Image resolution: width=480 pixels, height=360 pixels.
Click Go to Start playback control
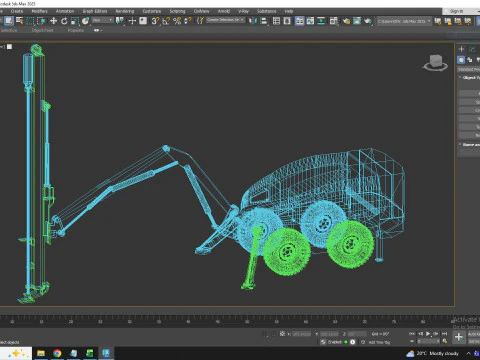click(412, 334)
